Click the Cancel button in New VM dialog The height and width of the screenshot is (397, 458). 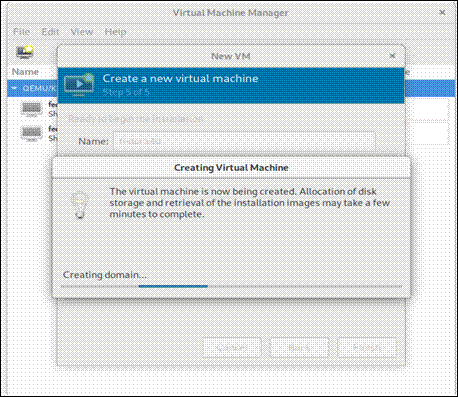tap(232, 348)
